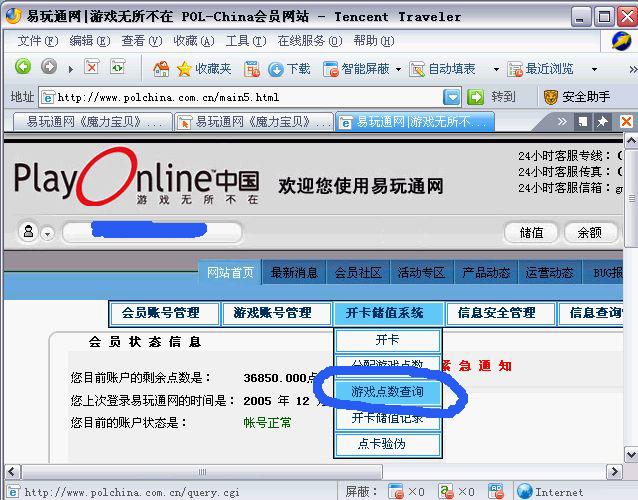This screenshot has height=500, width=638.
Task: Click the green 转到 go icon
Action: pyautogui.click(x=475, y=97)
